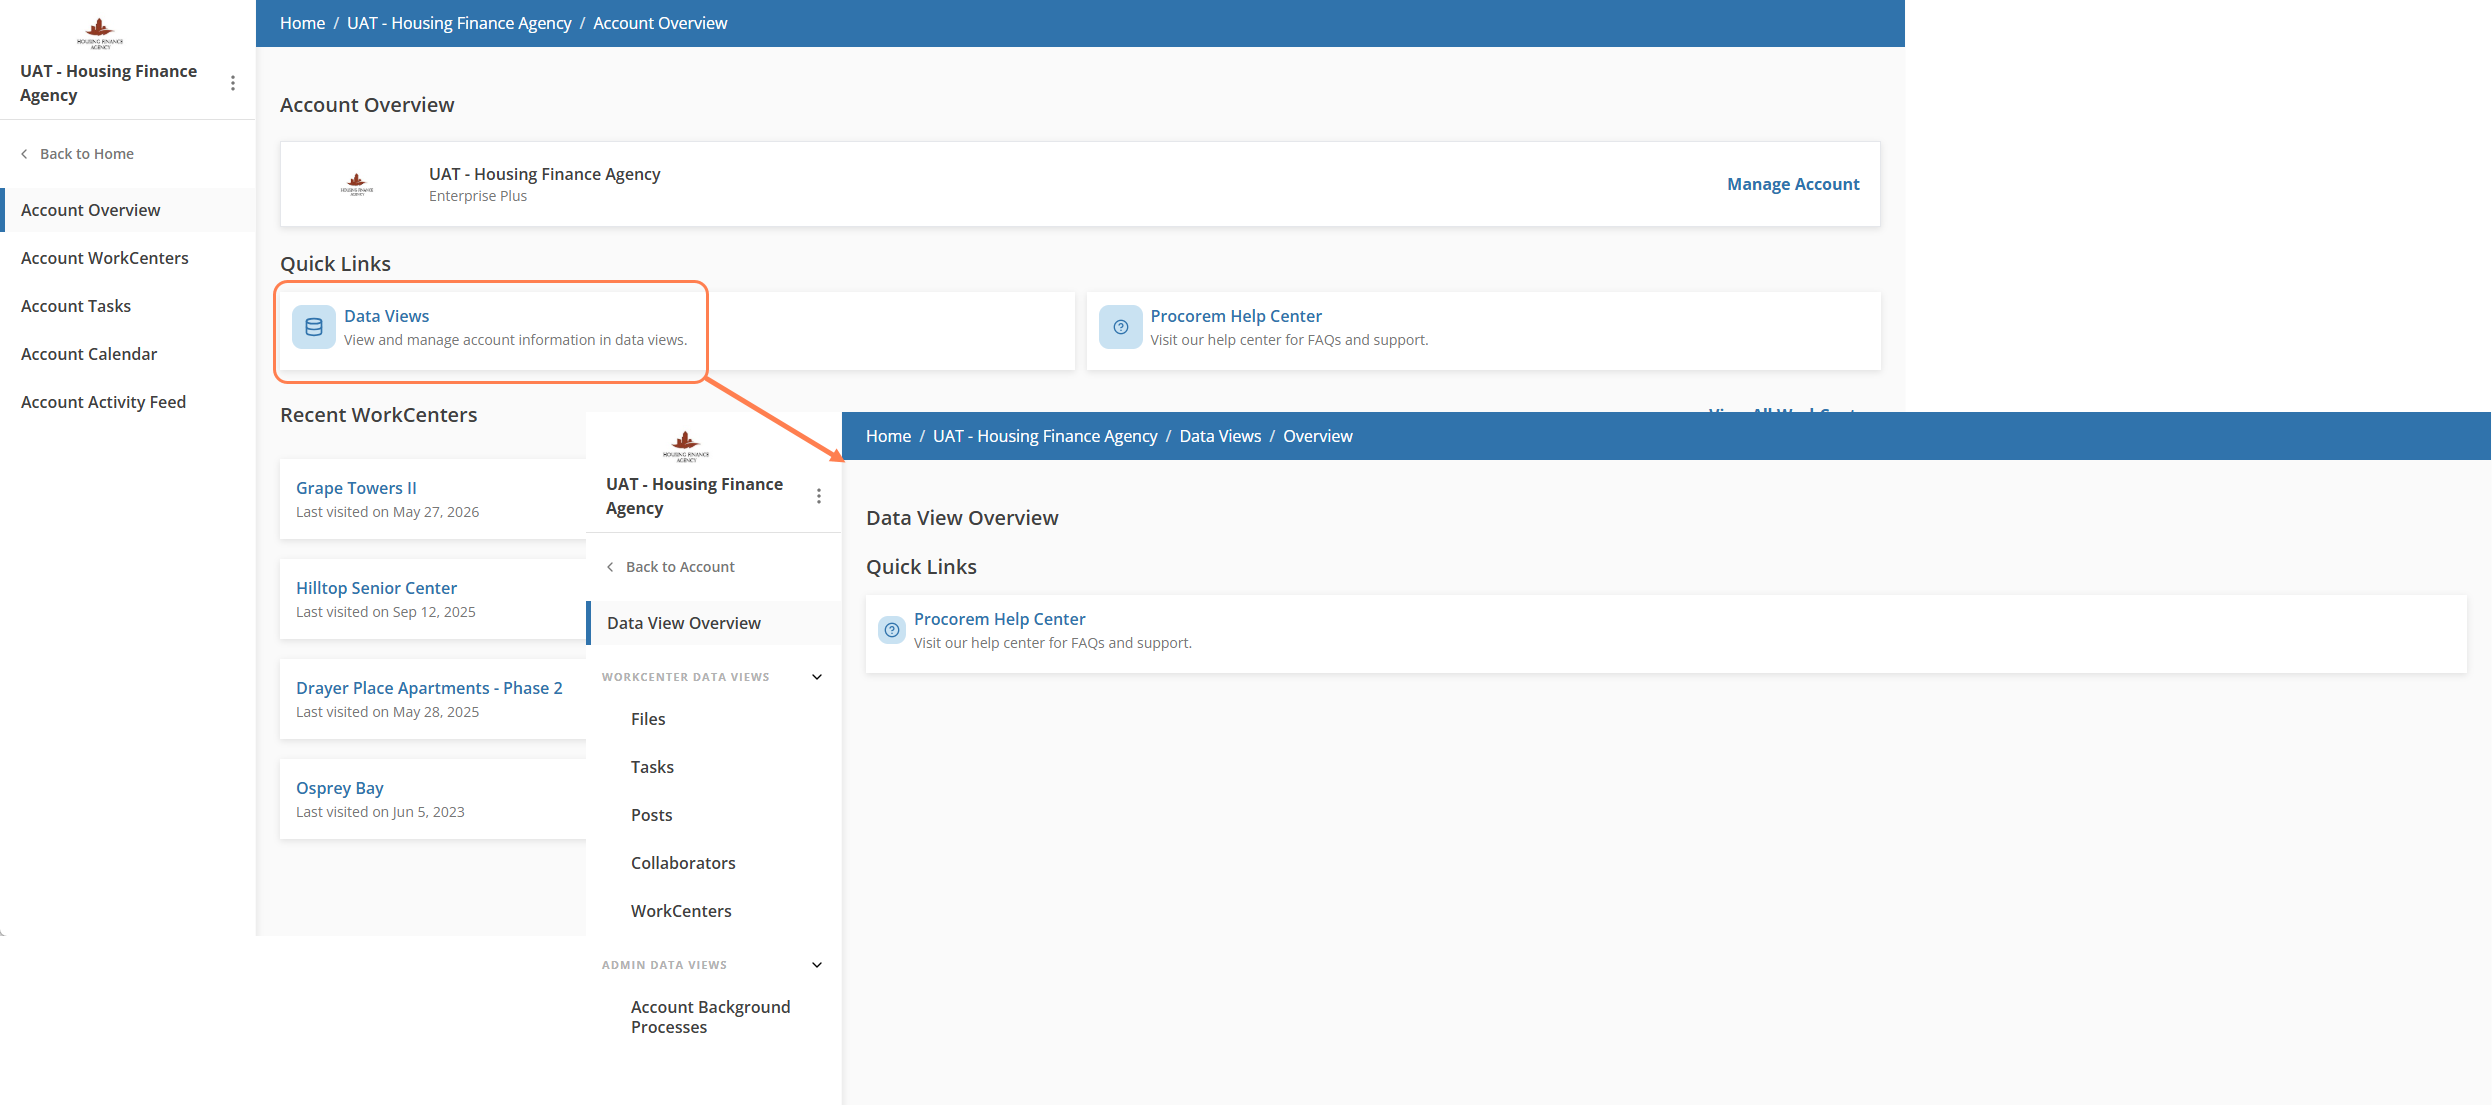Viewport: 2492px width, 1105px height.
Task: Open kebab menu beside UAT agency name in Account sidebar
Action: pos(233,83)
